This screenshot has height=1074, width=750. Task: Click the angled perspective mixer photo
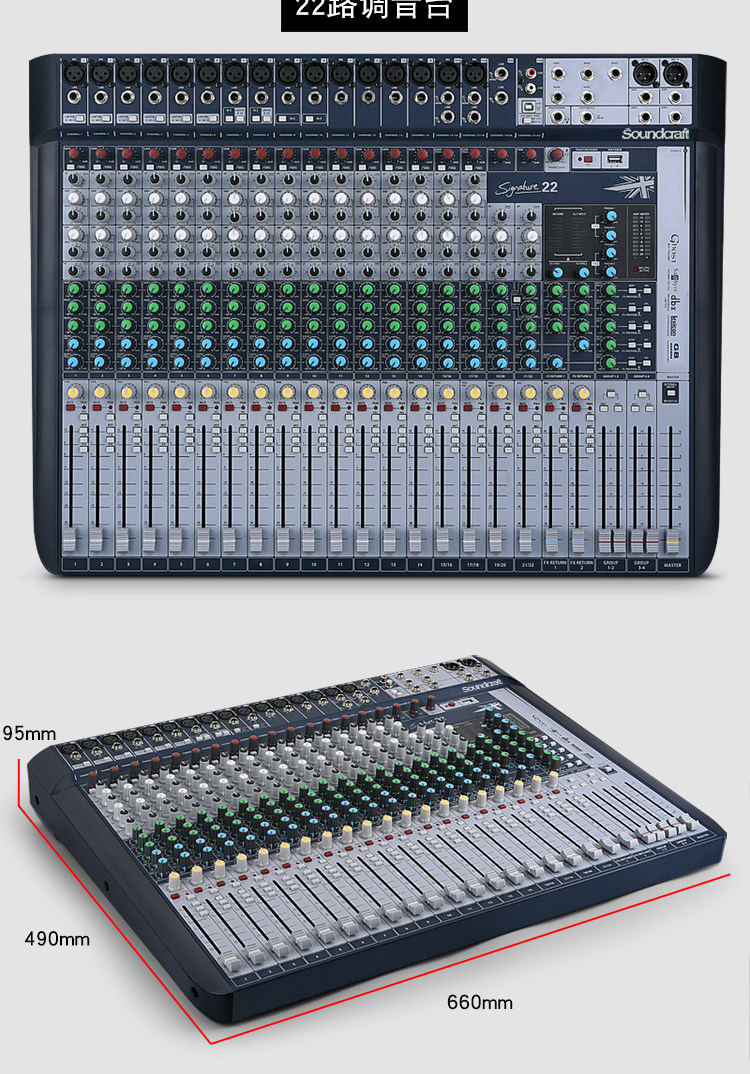tap(376, 840)
